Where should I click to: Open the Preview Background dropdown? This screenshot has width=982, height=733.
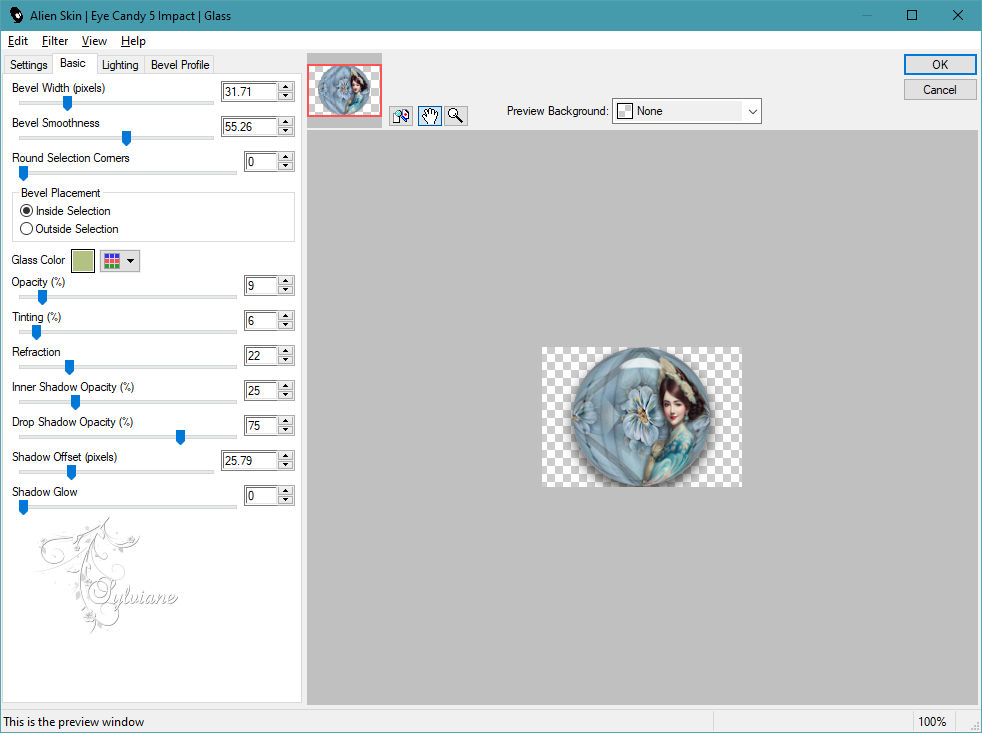coord(686,111)
